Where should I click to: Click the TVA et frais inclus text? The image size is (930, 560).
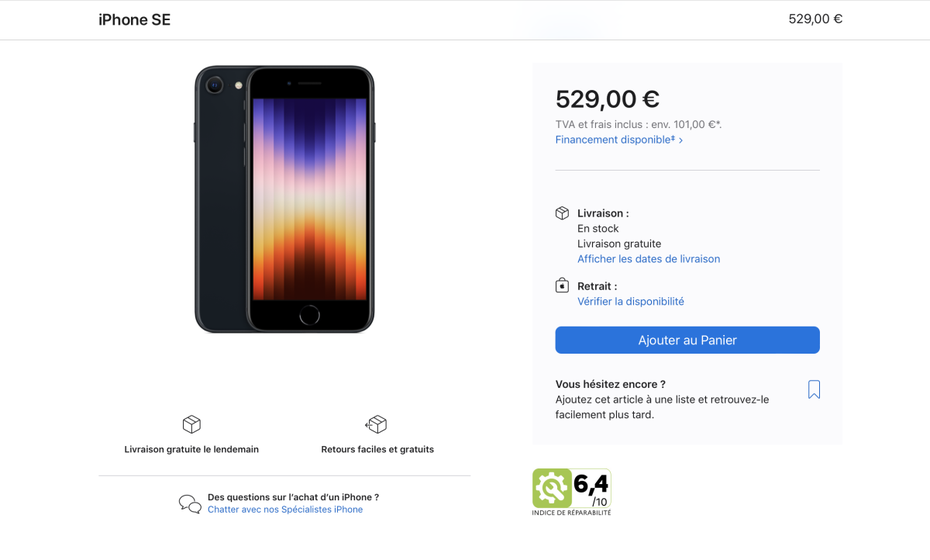[x=638, y=125]
